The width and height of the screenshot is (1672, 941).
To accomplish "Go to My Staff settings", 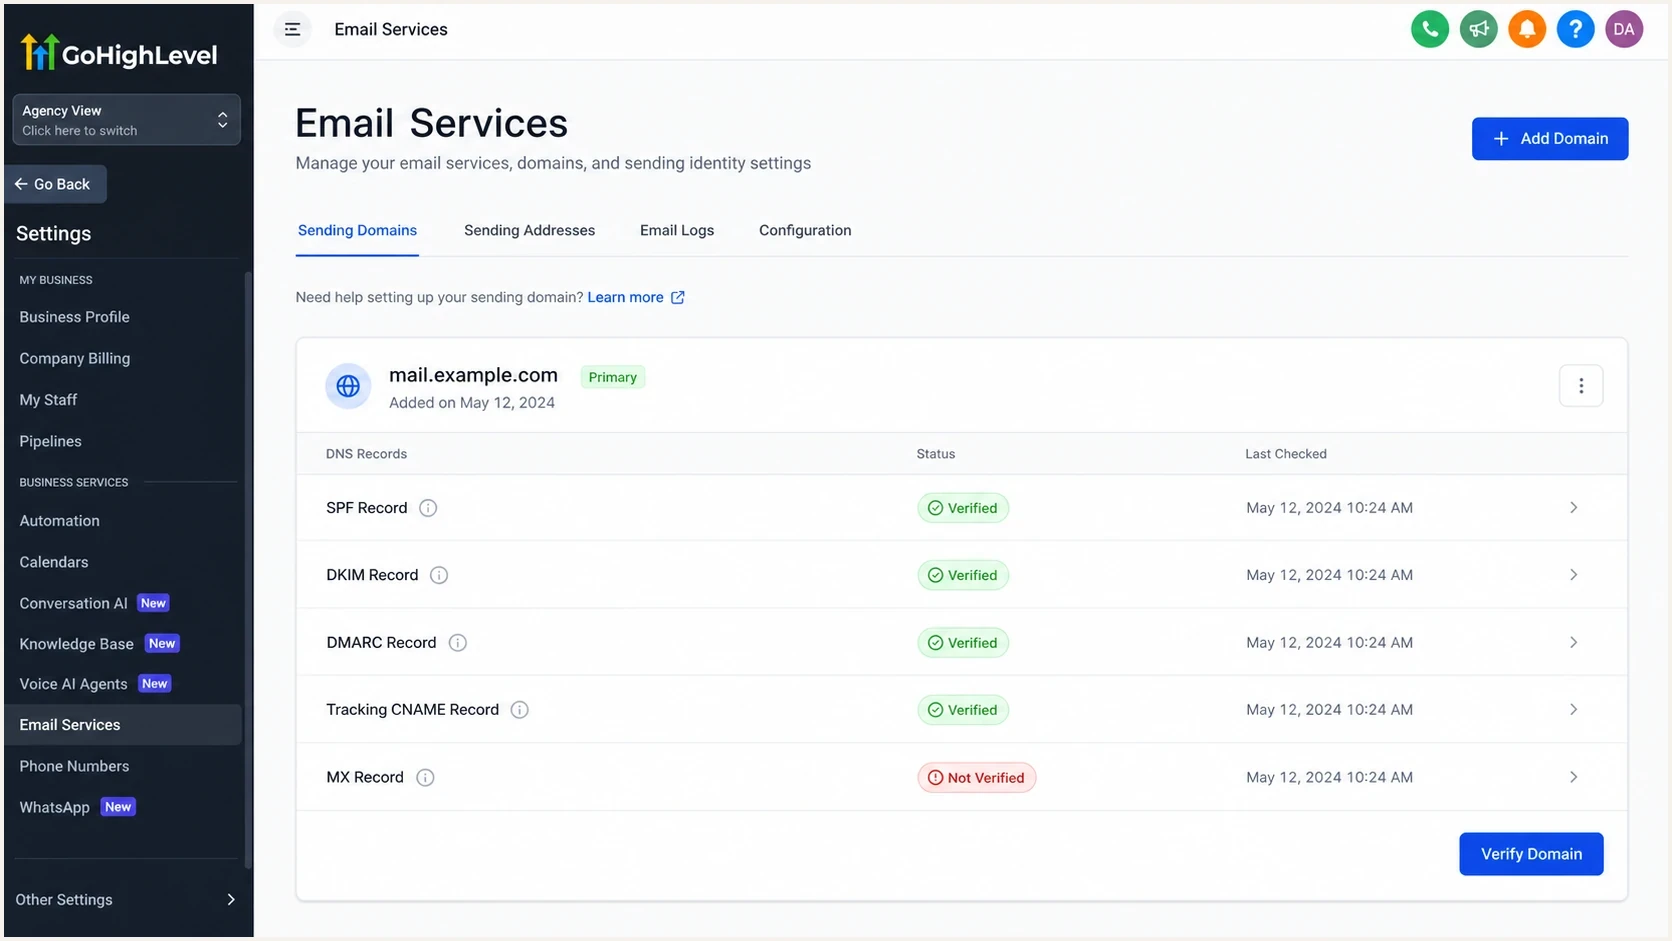I will (x=48, y=400).
